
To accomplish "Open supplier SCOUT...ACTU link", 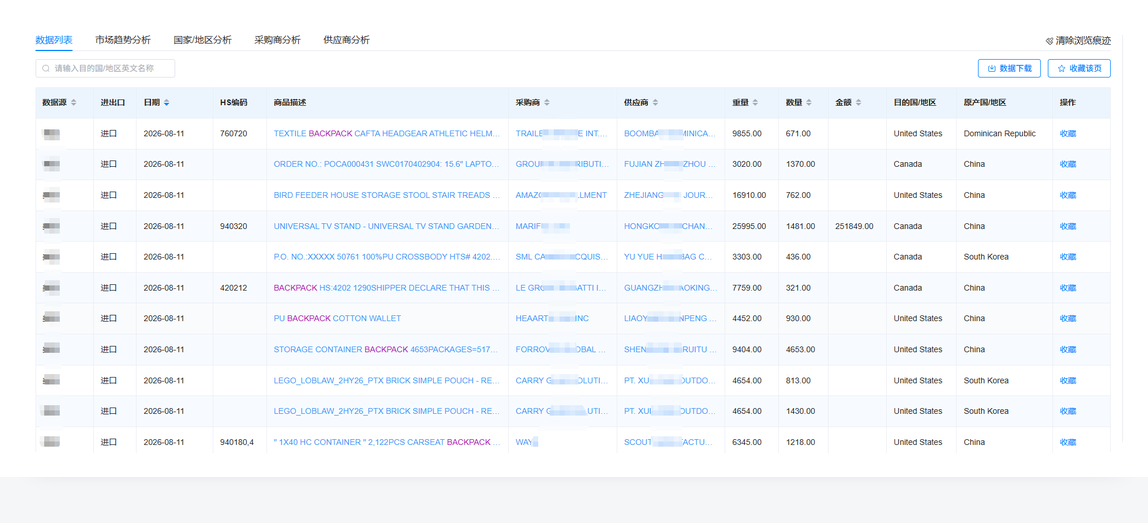I will click(x=670, y=442).
